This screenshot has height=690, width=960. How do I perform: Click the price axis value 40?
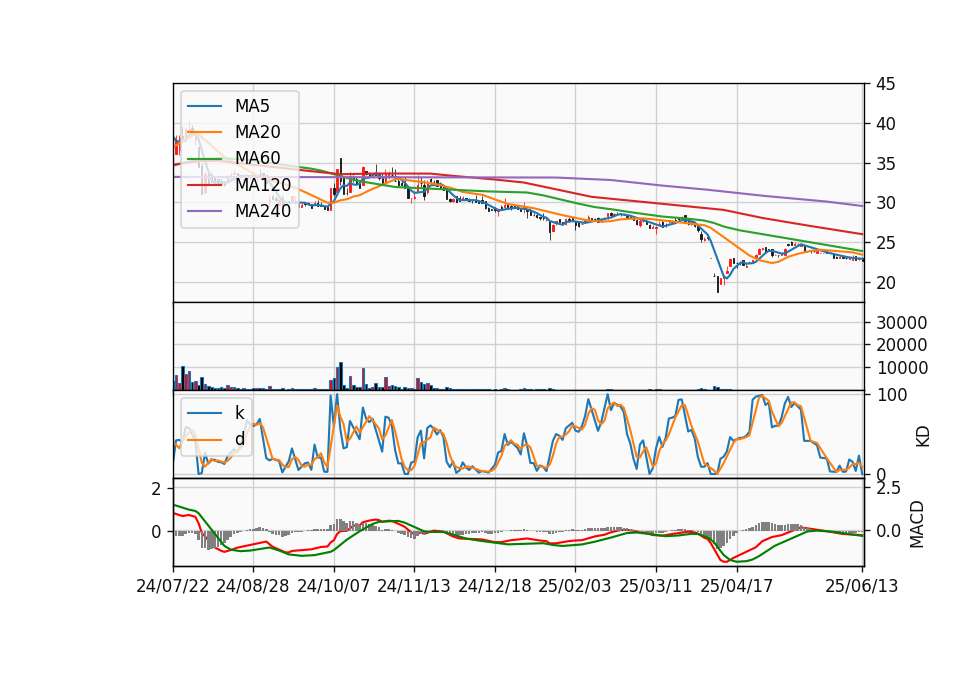click(x=885, y=124)
